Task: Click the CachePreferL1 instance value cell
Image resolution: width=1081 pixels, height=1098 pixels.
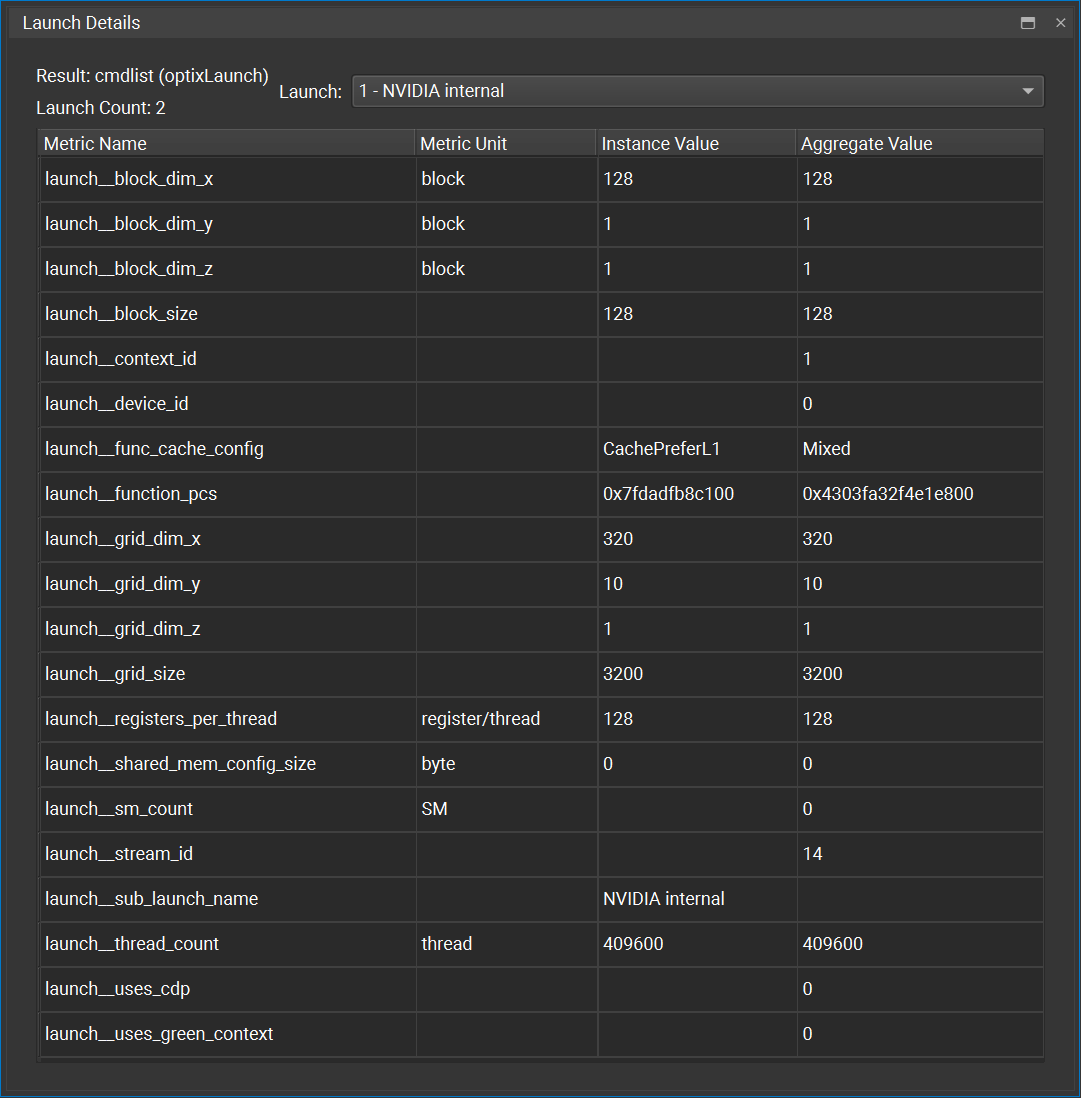Action: click(x=662, y=449)
